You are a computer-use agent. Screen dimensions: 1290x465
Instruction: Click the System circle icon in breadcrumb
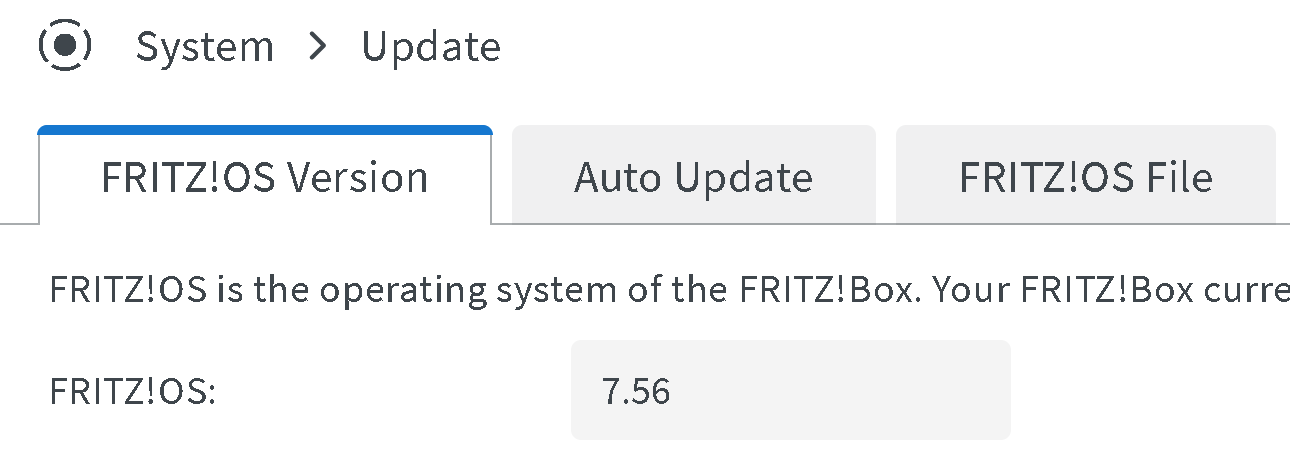coord(65,46)
